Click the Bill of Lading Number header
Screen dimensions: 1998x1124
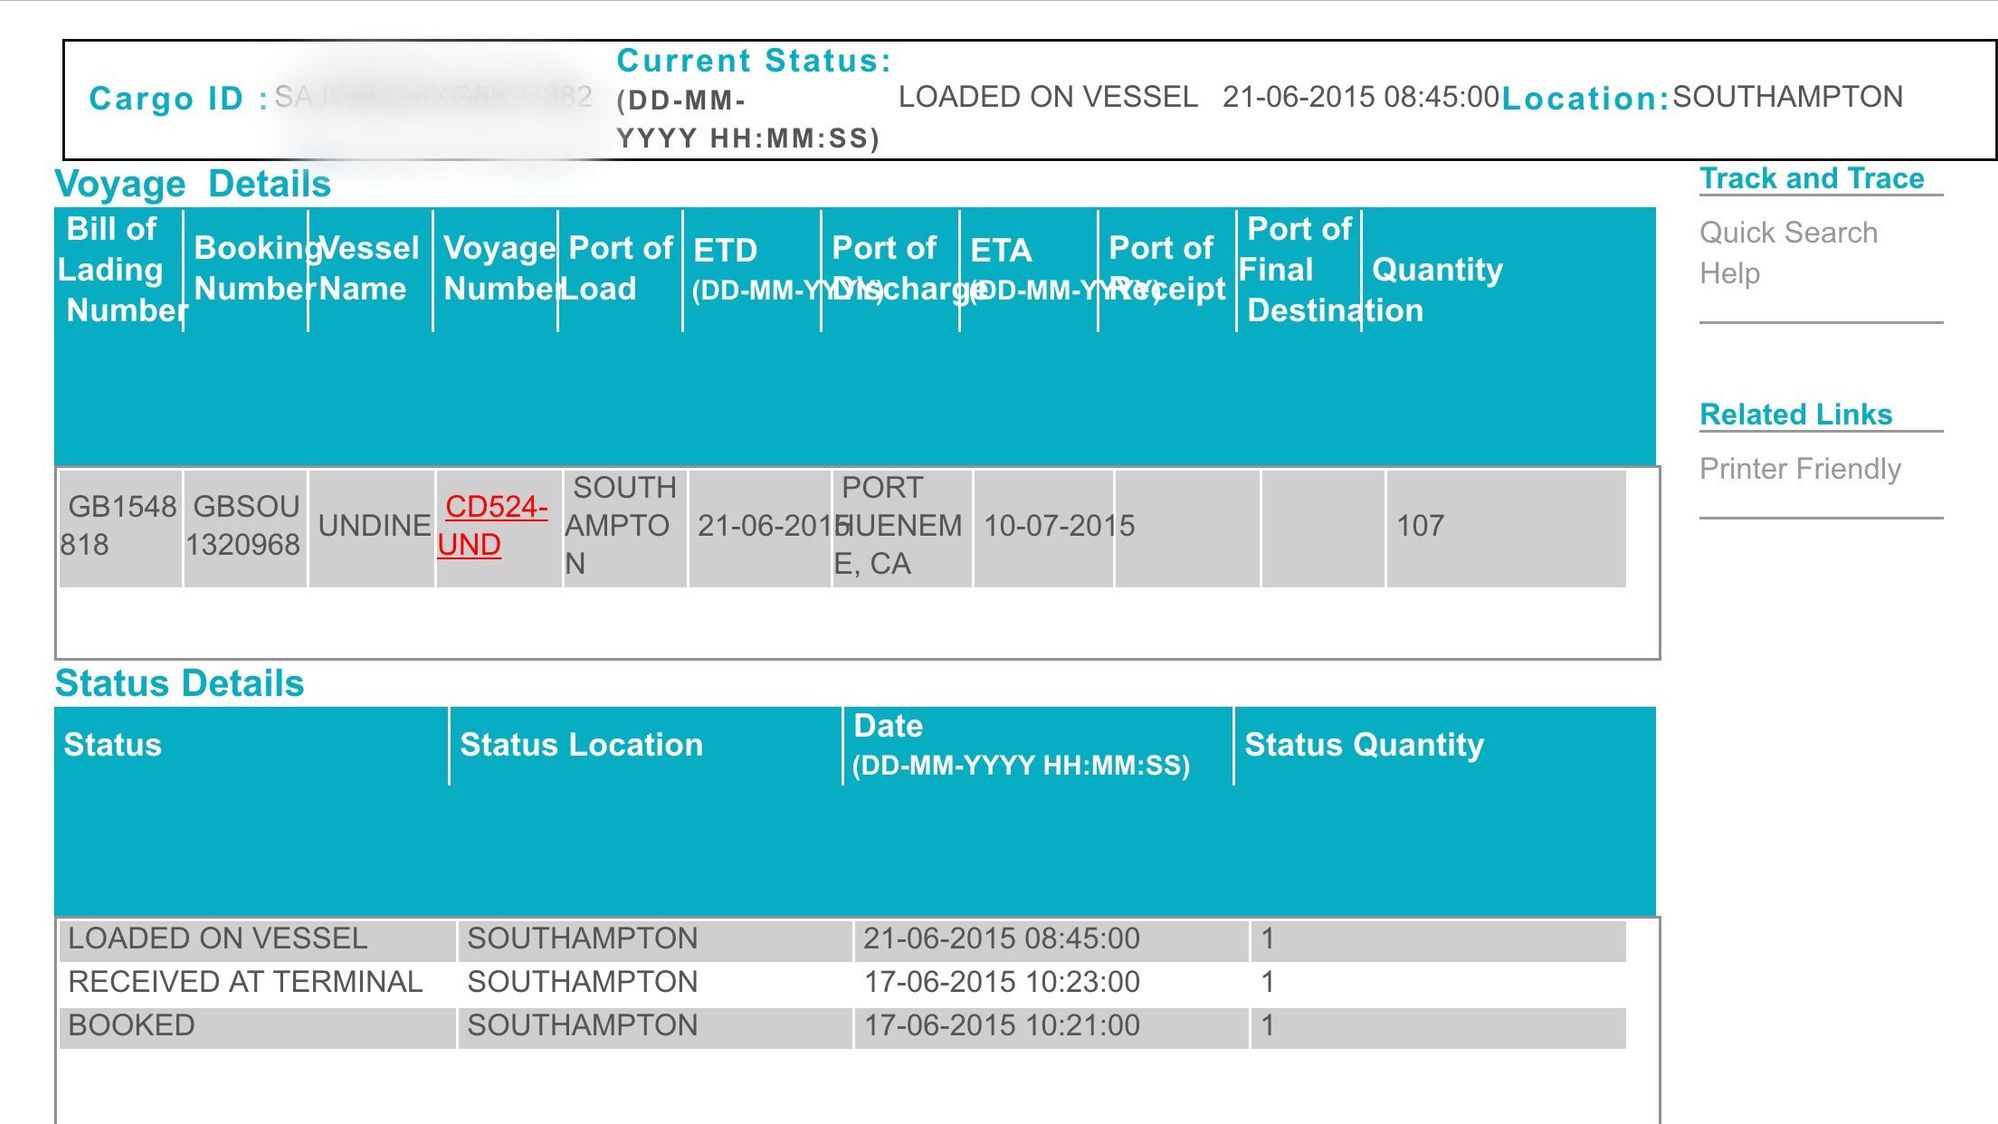coord(118,270)
